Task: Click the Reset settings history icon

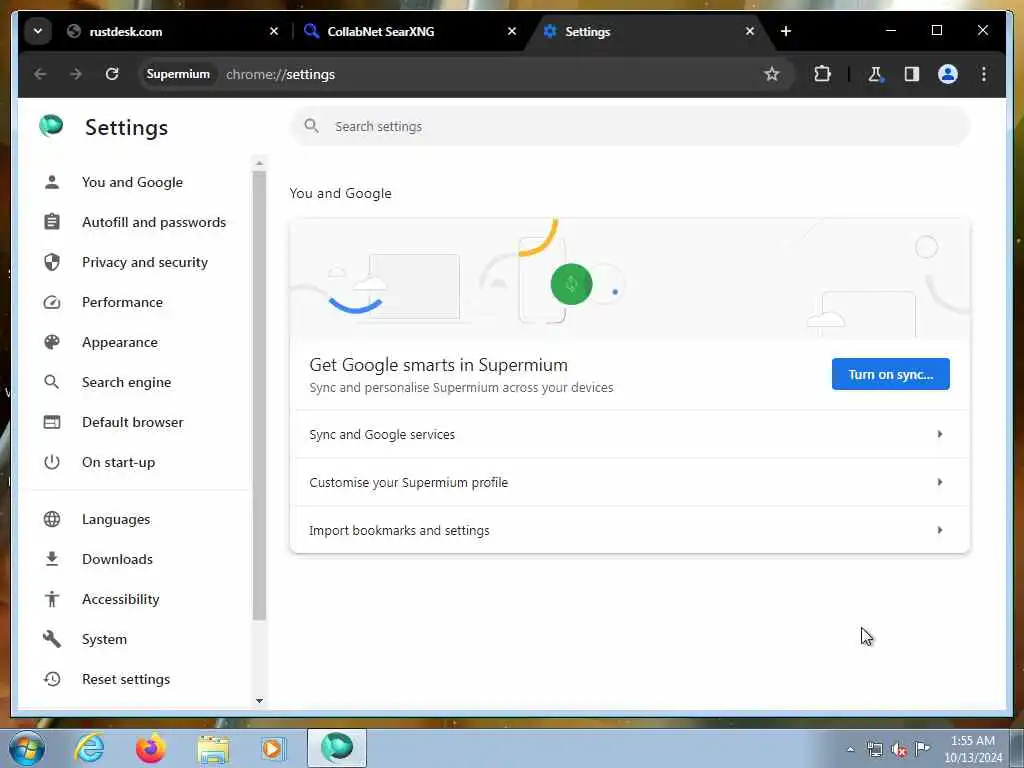Action: 52,679
